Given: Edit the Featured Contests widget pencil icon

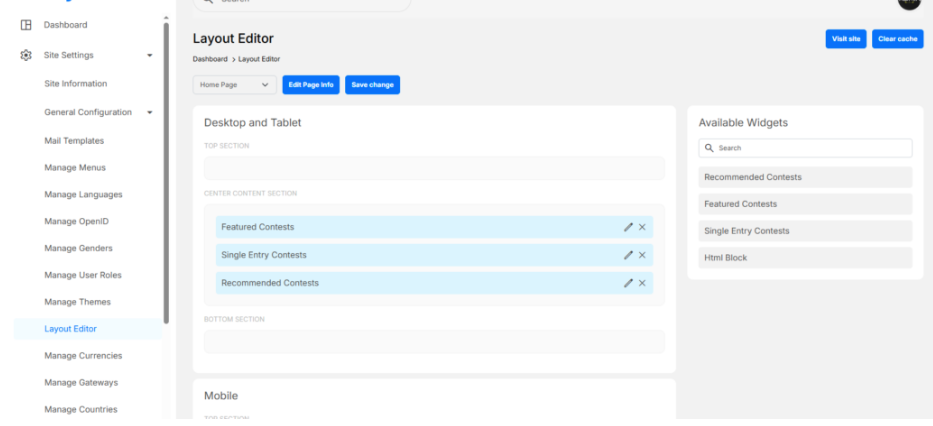Looking at the screenshot, I should tap(628, 227).
